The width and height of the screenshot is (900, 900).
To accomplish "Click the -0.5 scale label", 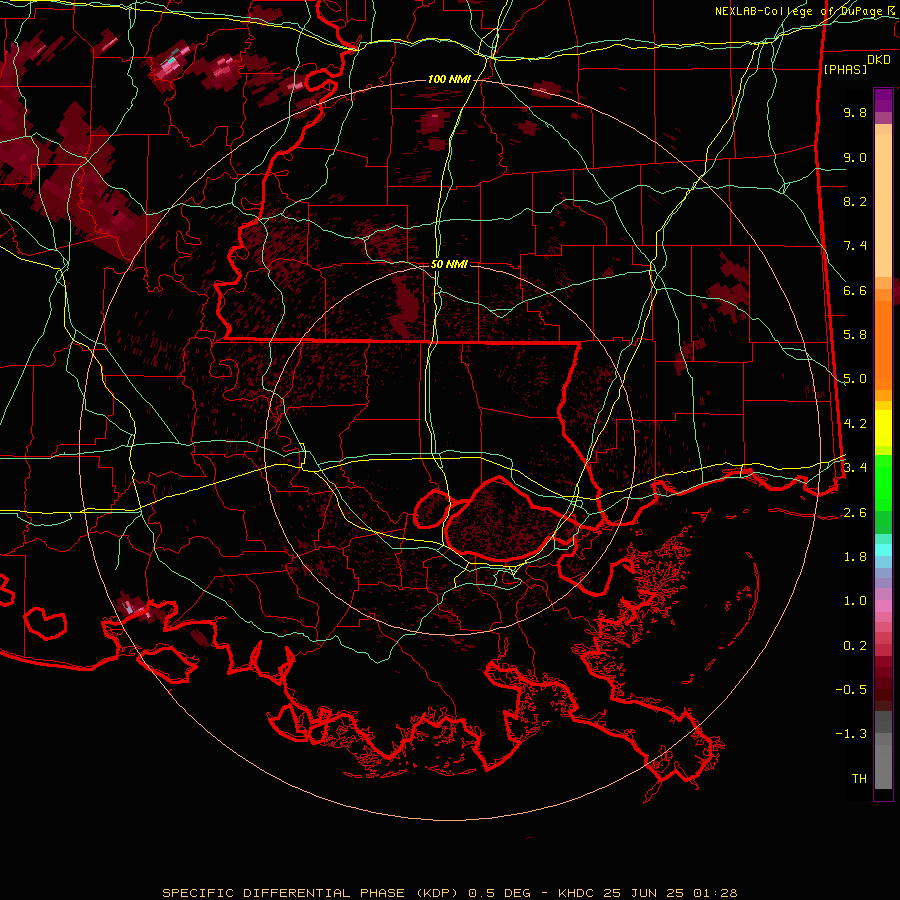I will [x=851, y=690].
